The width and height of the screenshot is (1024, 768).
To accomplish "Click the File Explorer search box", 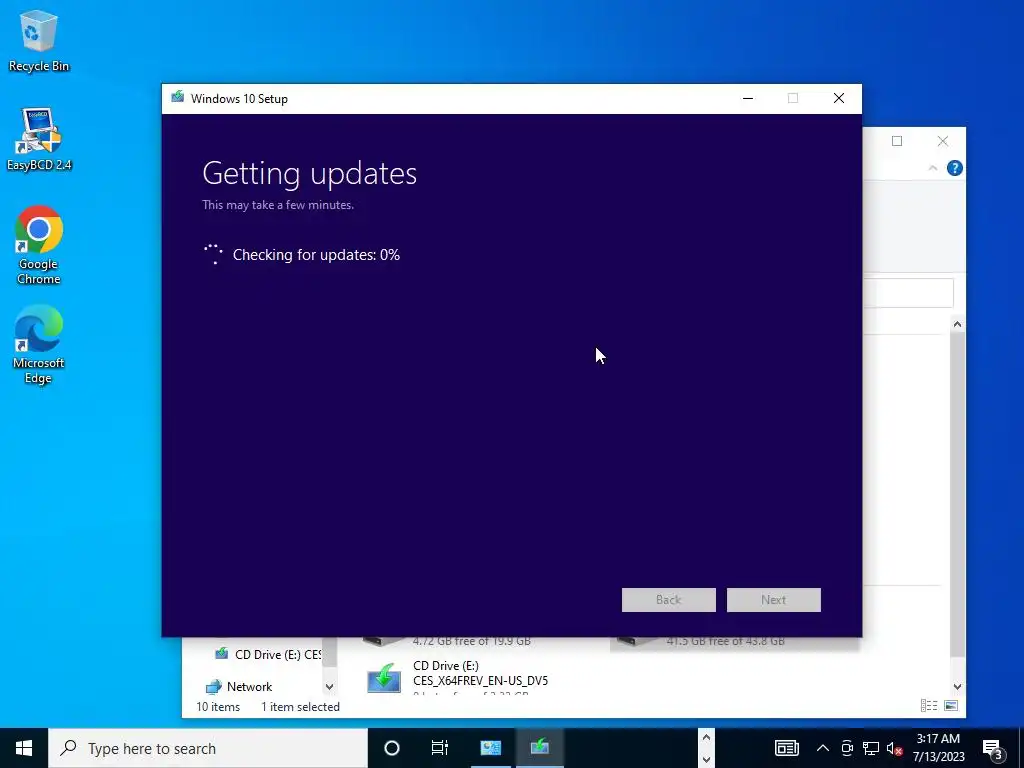I will click(x=908, y=293).
